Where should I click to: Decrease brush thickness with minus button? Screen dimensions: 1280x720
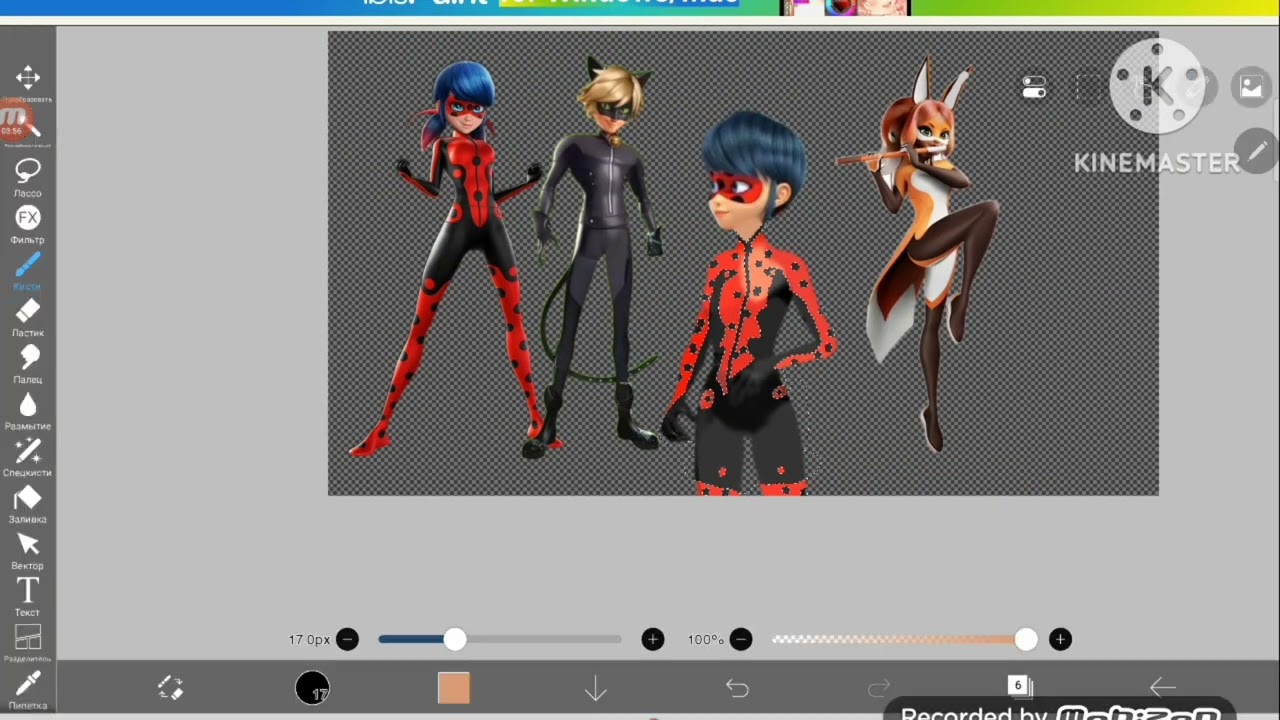point(347,639)
